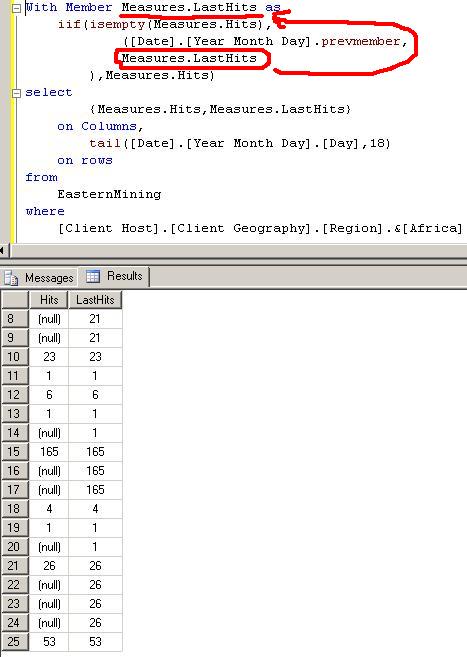Click the EasternMining cube name in the query

pos(109,194)
